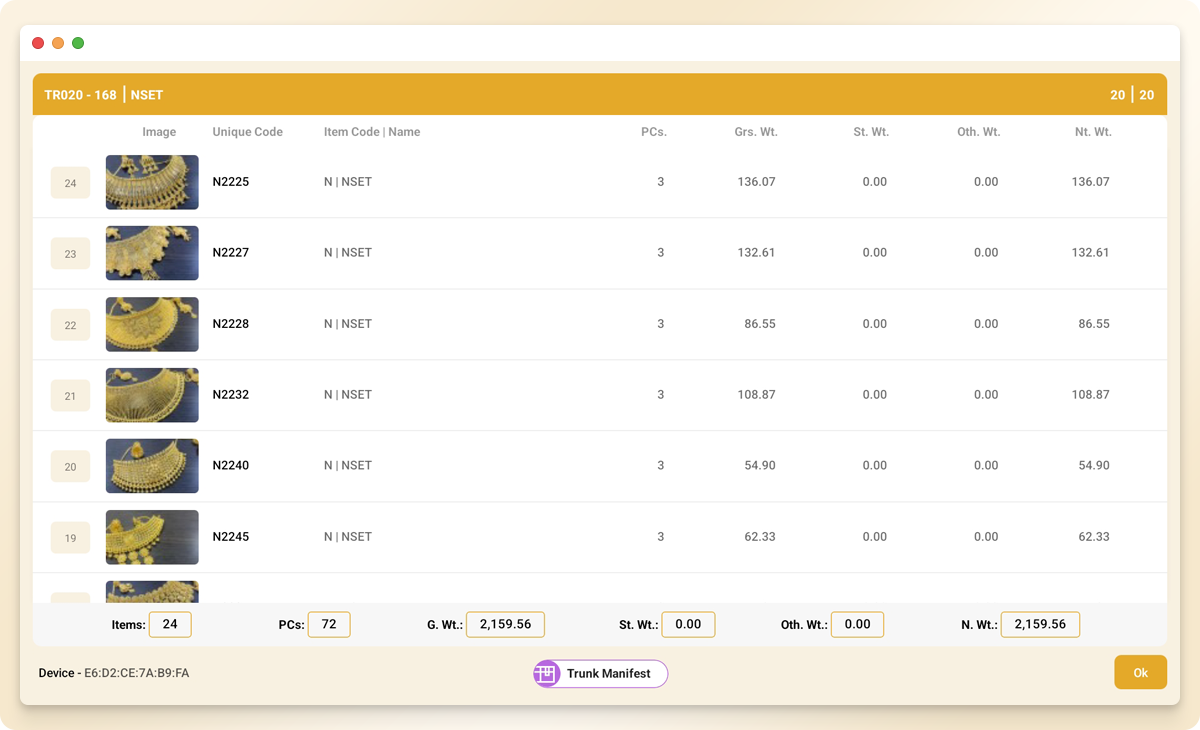The image size is (1200, 730).
Task: Click the G. Wt. total field
Action: pos(505,625)
